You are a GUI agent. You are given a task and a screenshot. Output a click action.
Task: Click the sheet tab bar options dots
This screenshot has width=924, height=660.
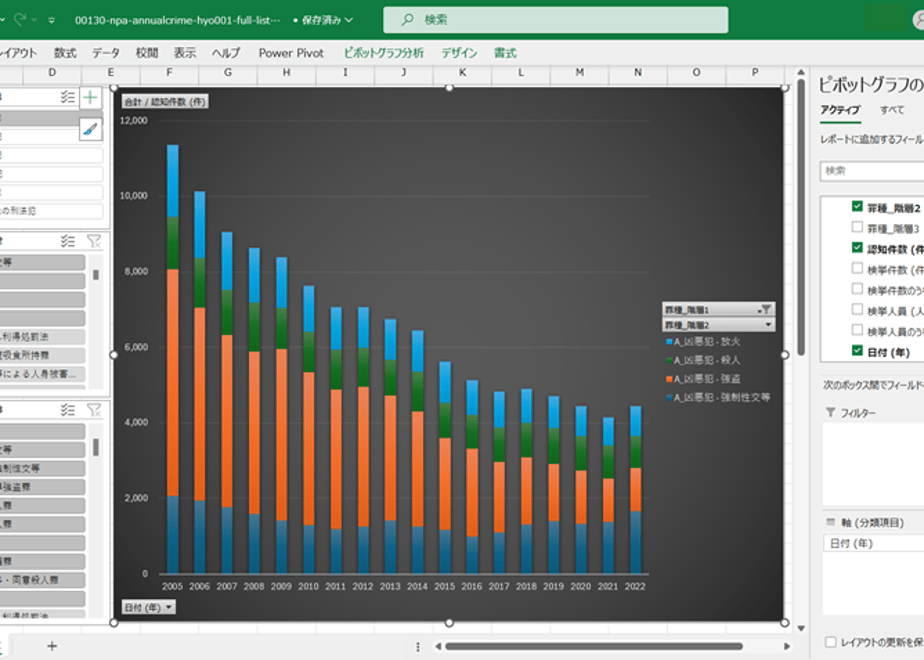point(418,646)
